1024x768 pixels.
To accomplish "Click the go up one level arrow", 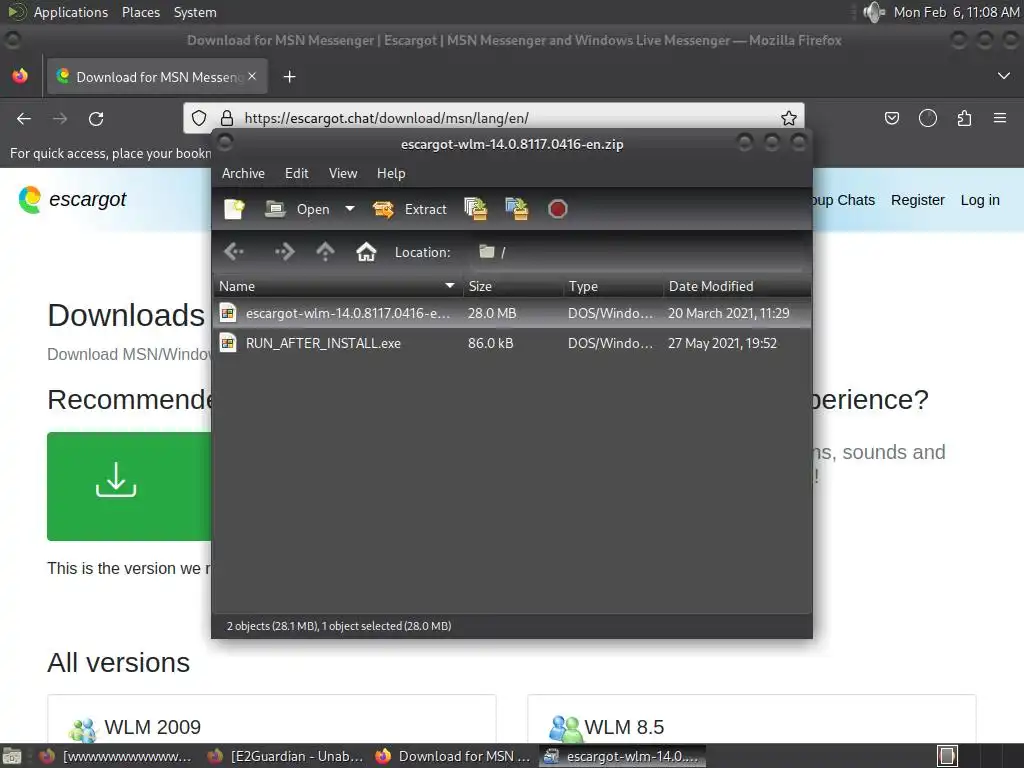I will (x=325, y=251).
